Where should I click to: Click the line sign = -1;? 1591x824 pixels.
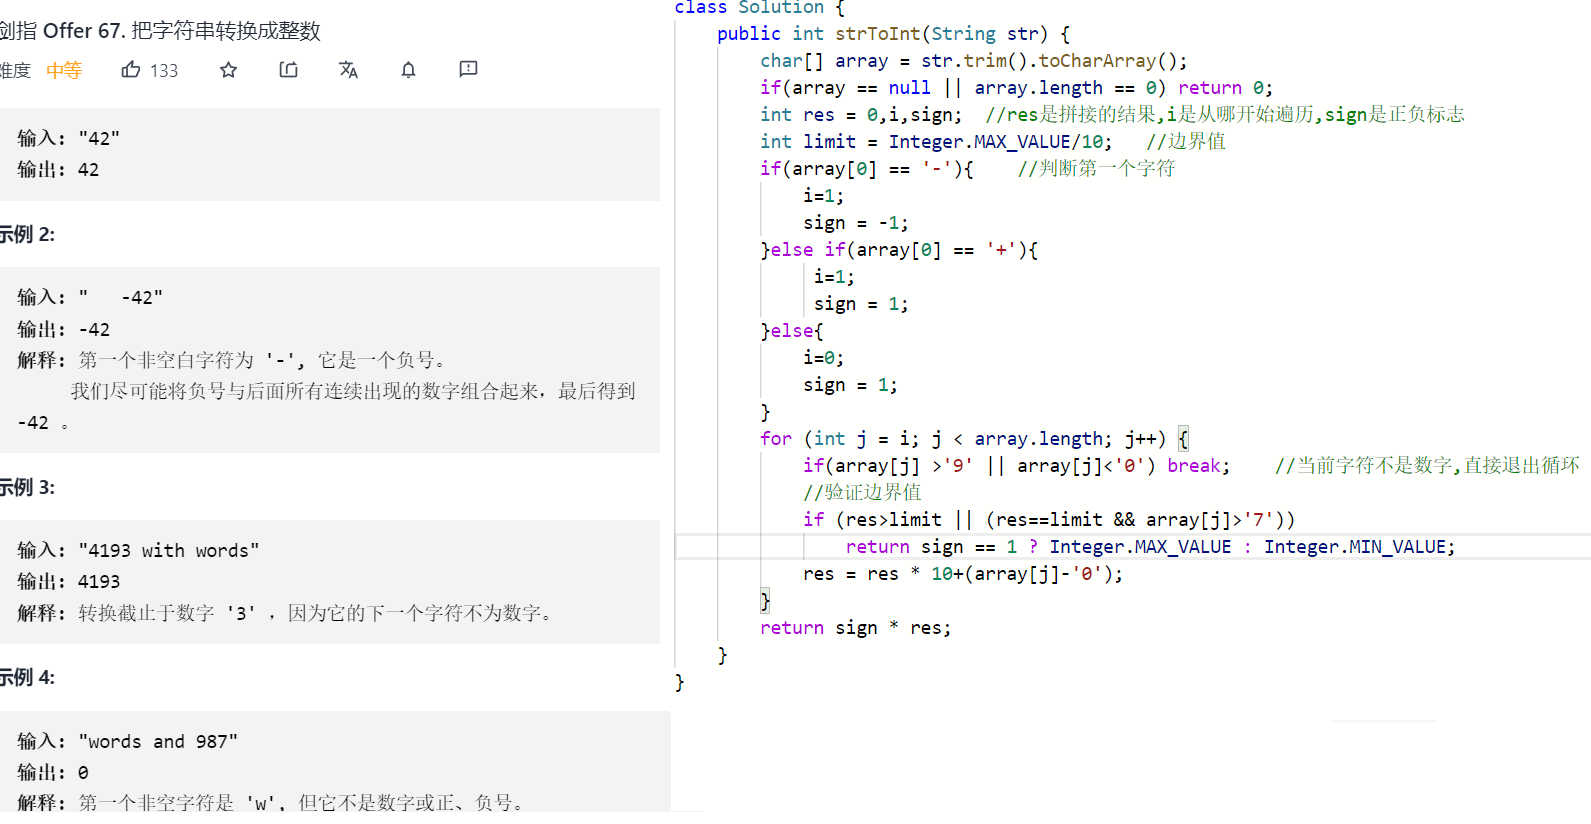(x=856, y=223)
